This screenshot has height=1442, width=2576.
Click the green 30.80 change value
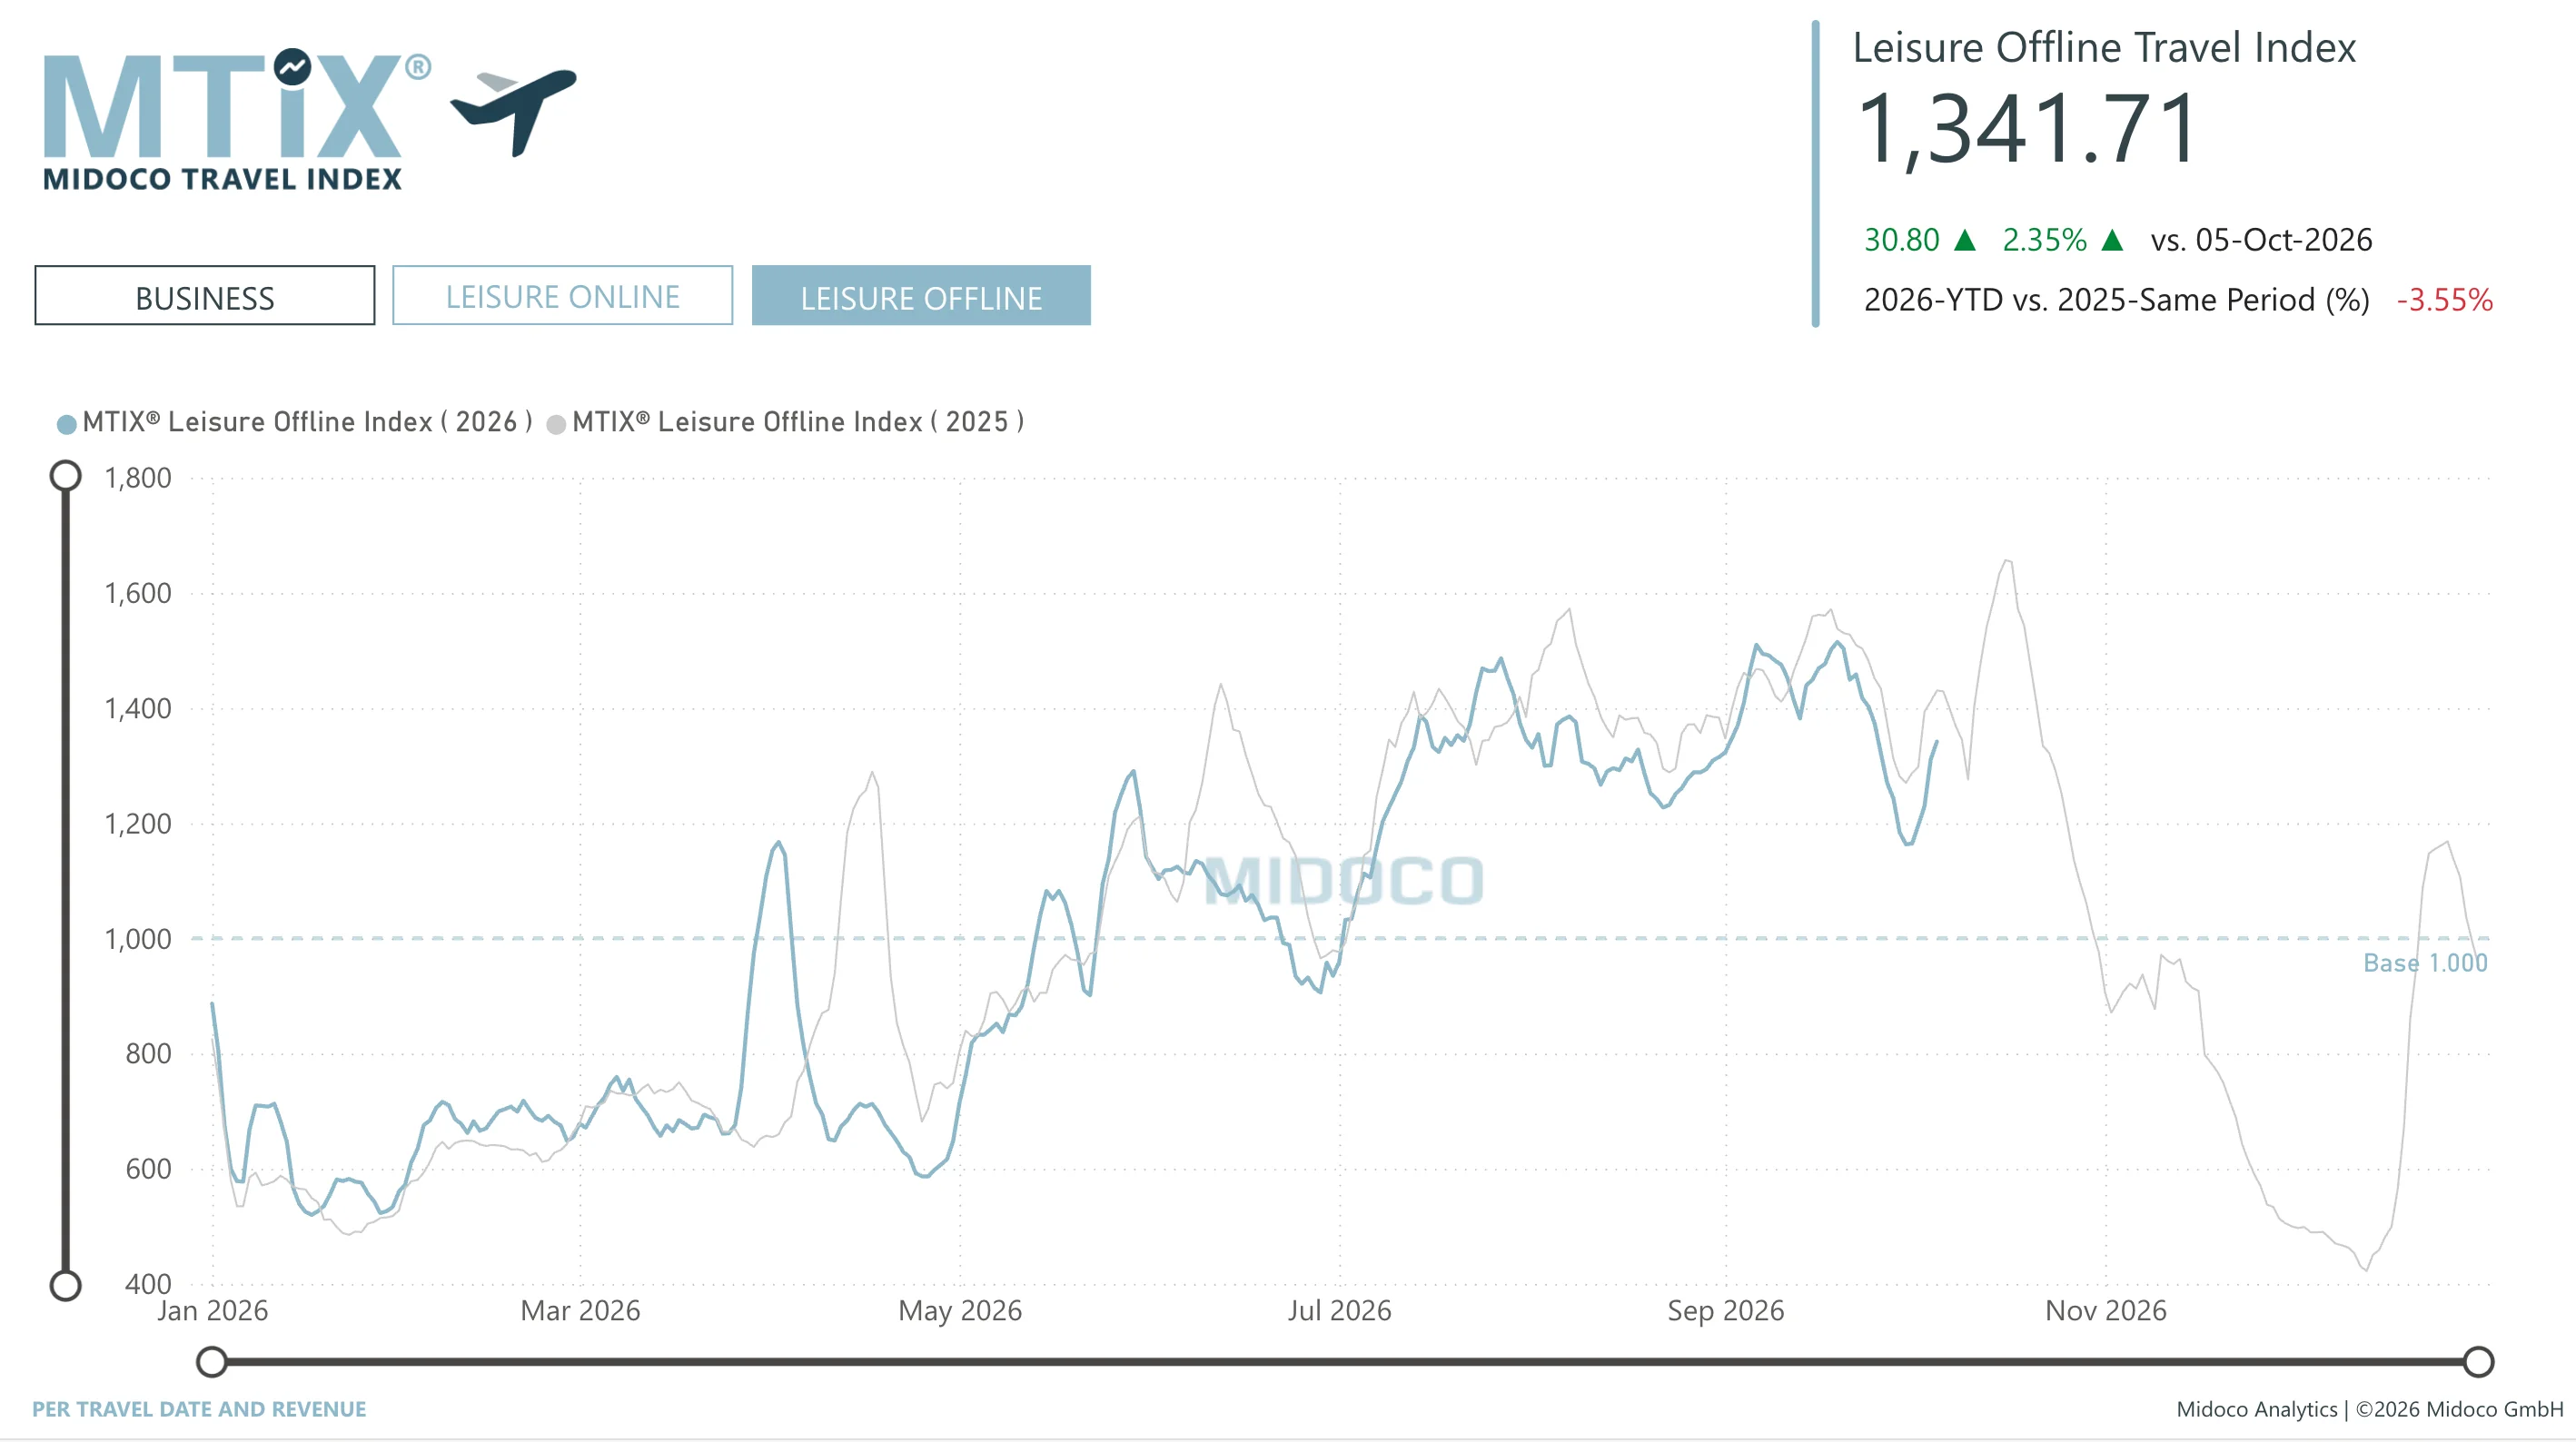1901,240
